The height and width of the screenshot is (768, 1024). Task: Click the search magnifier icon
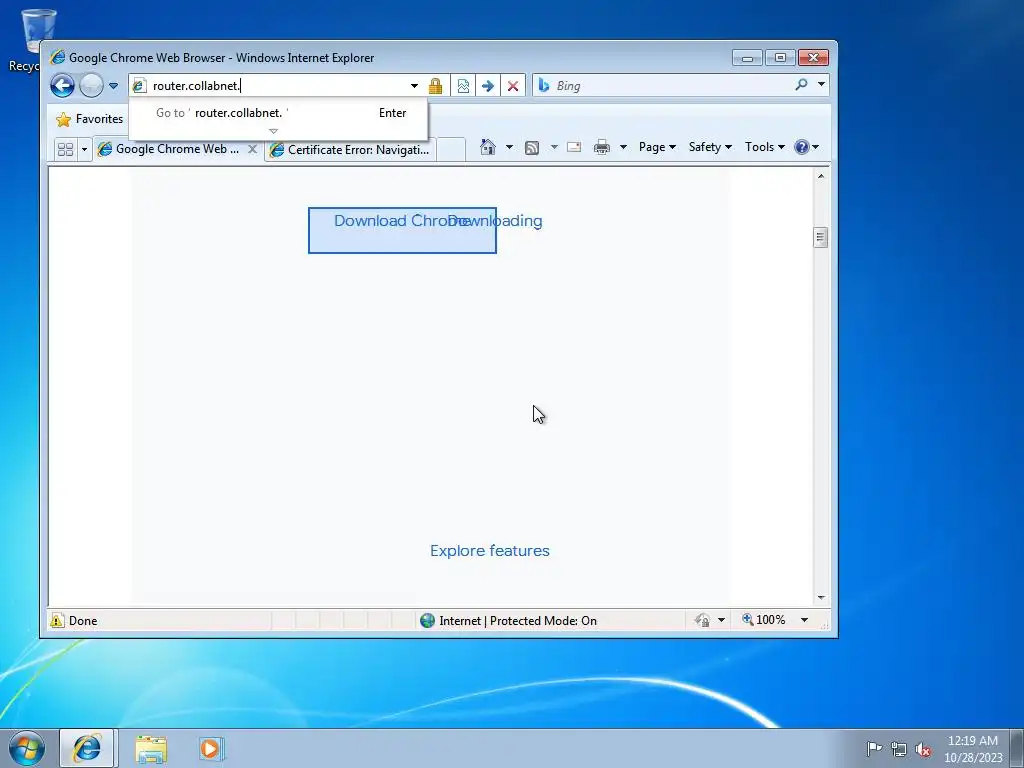801,84
